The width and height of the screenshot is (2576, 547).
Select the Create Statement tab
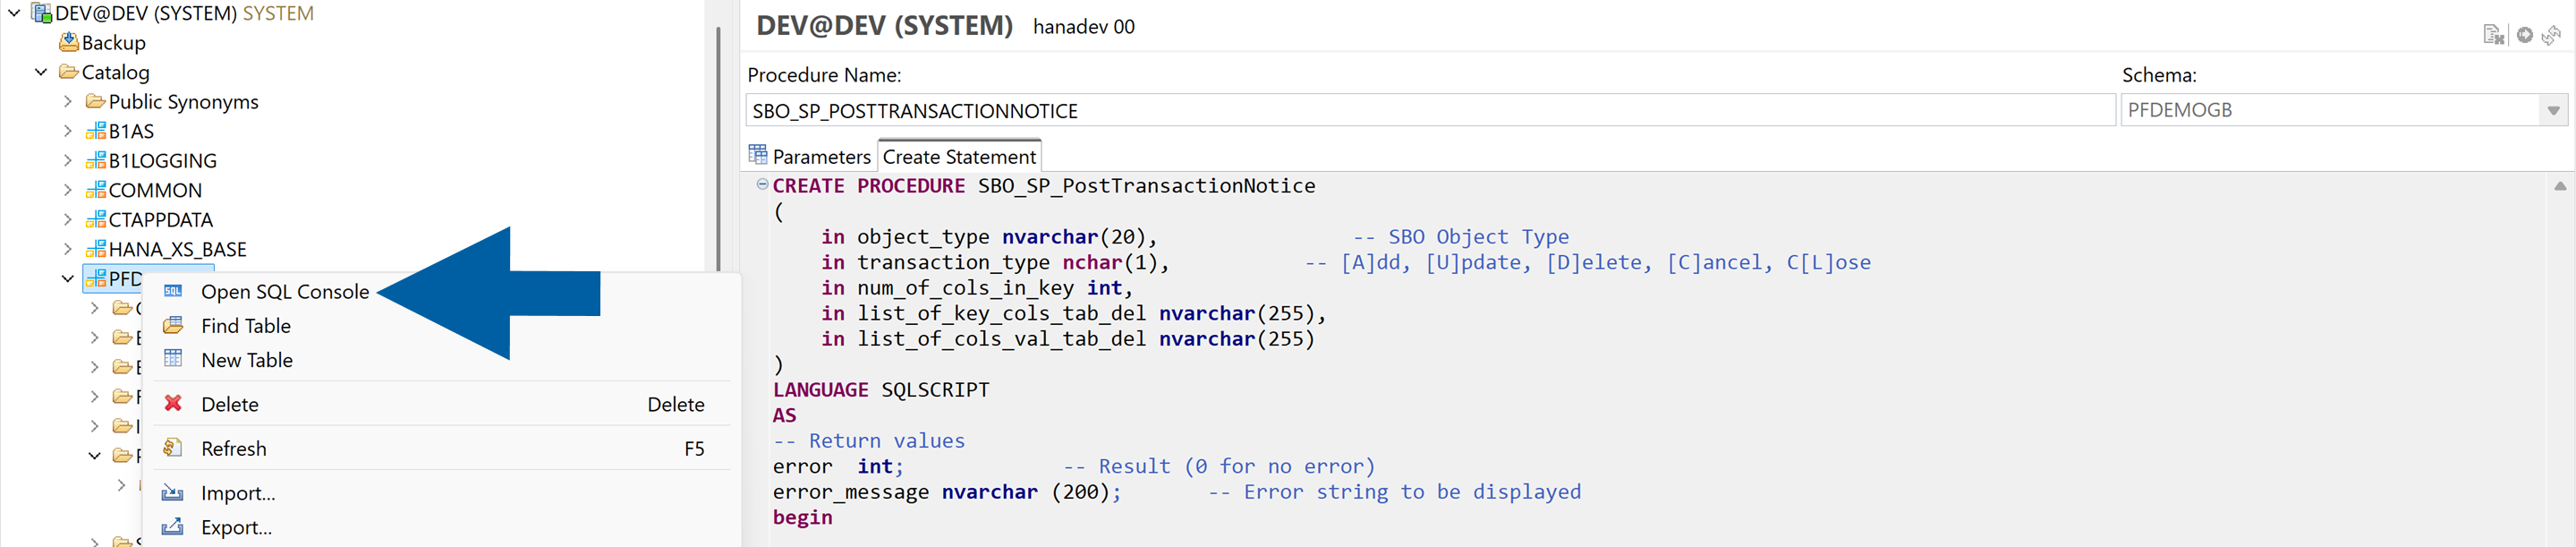tap(958, 155)
